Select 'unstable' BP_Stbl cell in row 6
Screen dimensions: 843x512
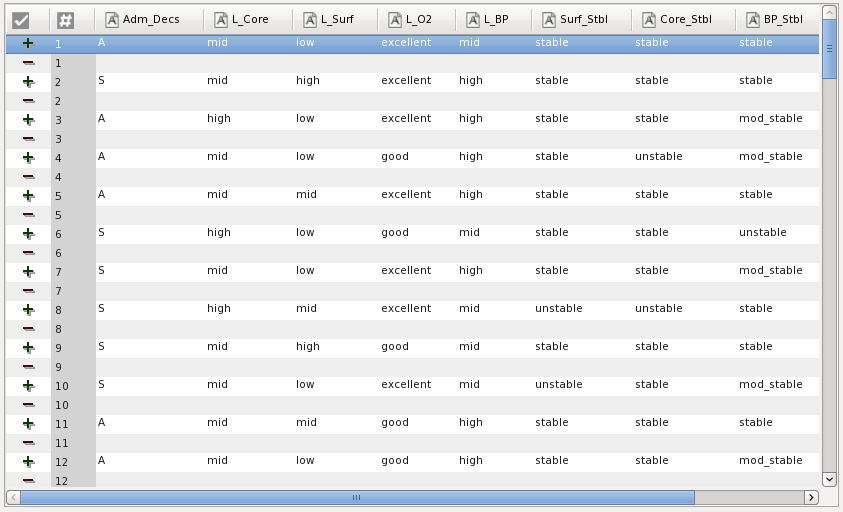click(762, 232)
